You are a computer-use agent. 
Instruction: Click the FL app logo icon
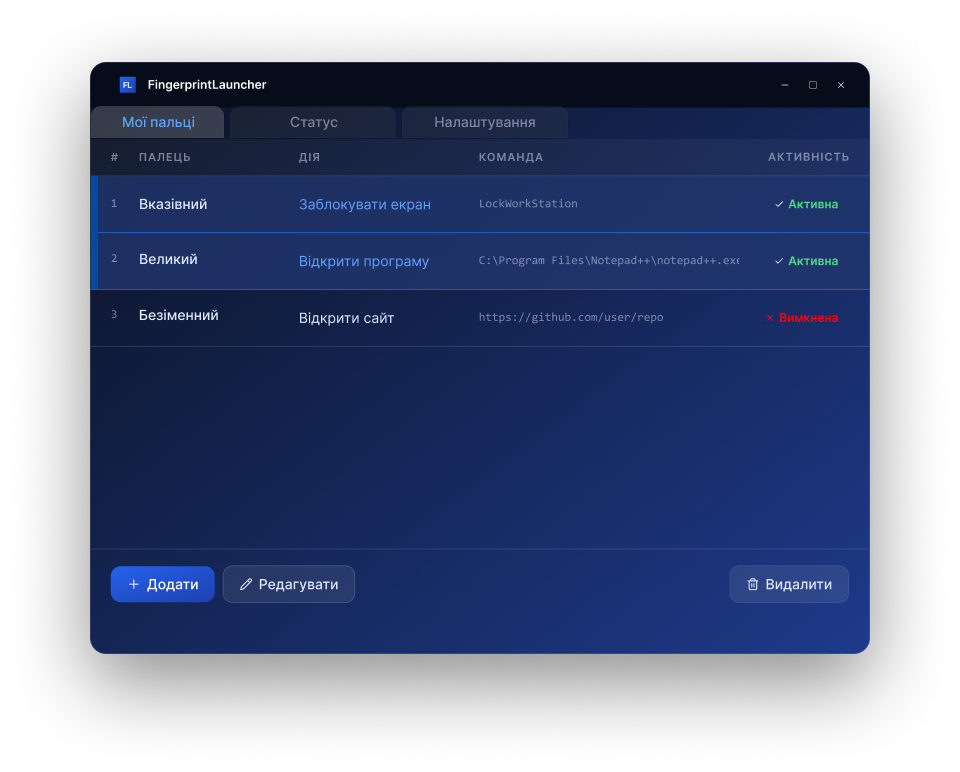point(127,85)
